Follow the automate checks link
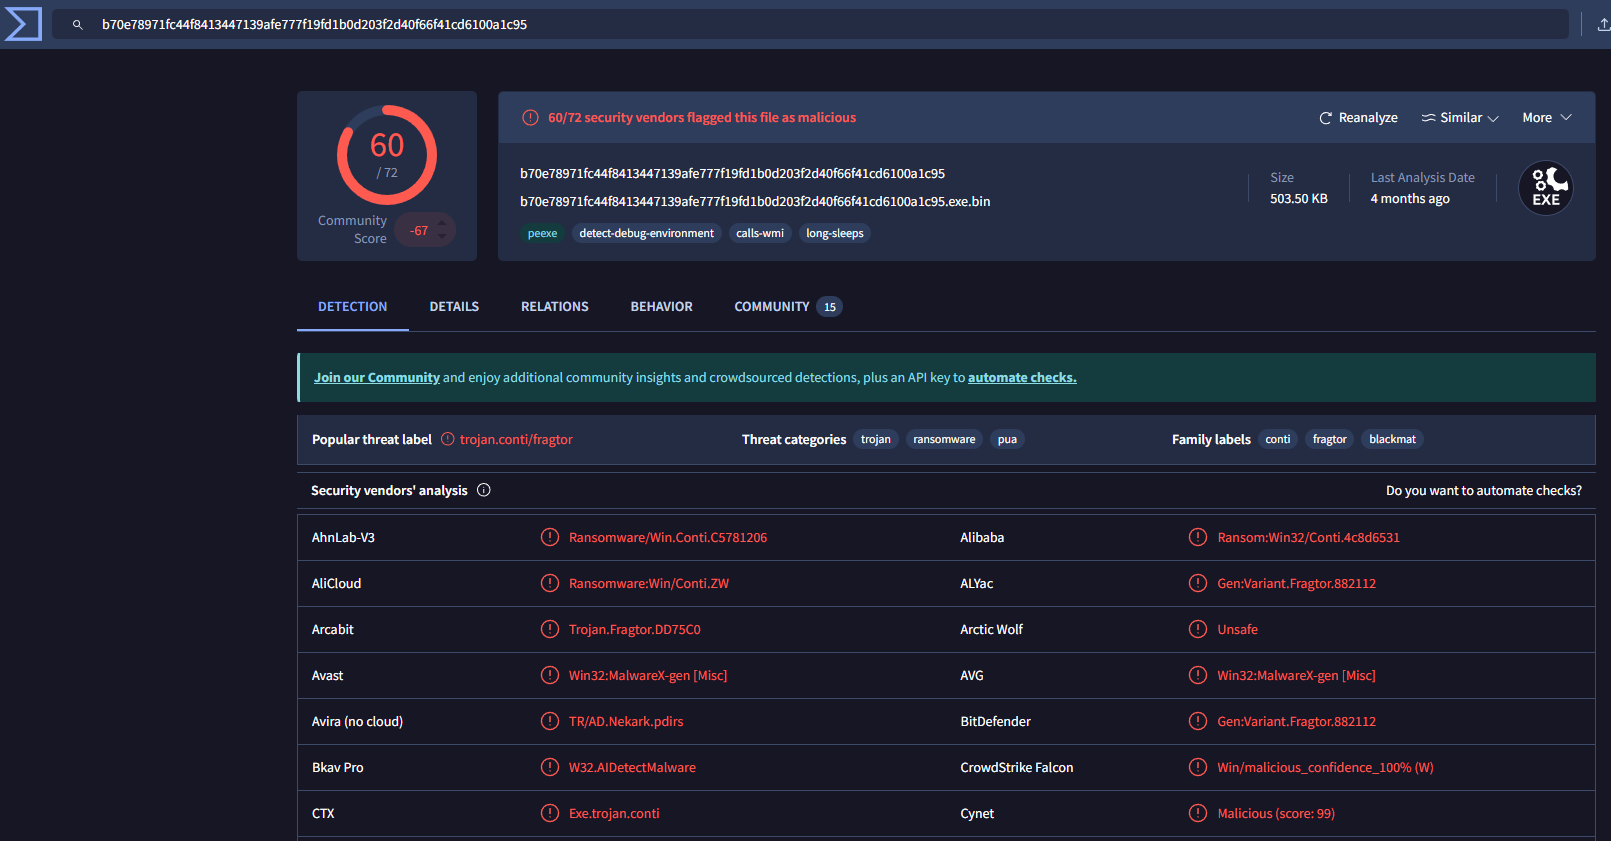The image size is (1611, 841). 1021,378
